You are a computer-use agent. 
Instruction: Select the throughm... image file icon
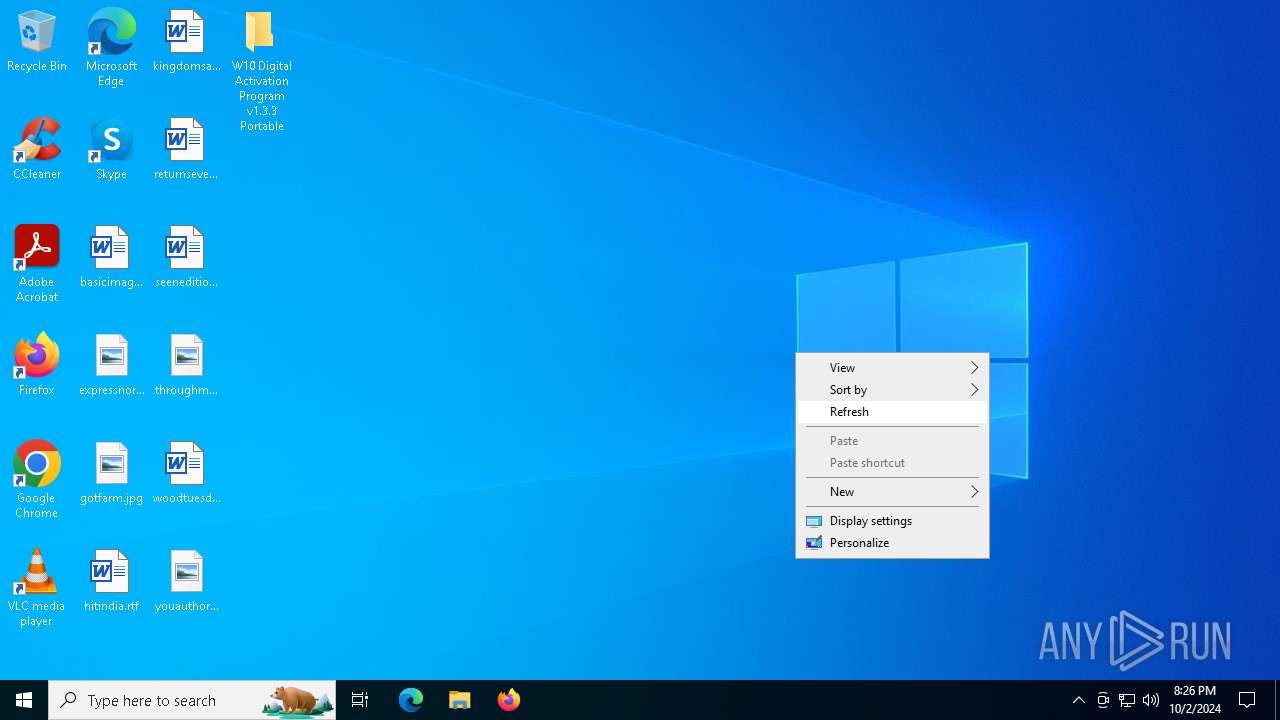click(186, 366)
